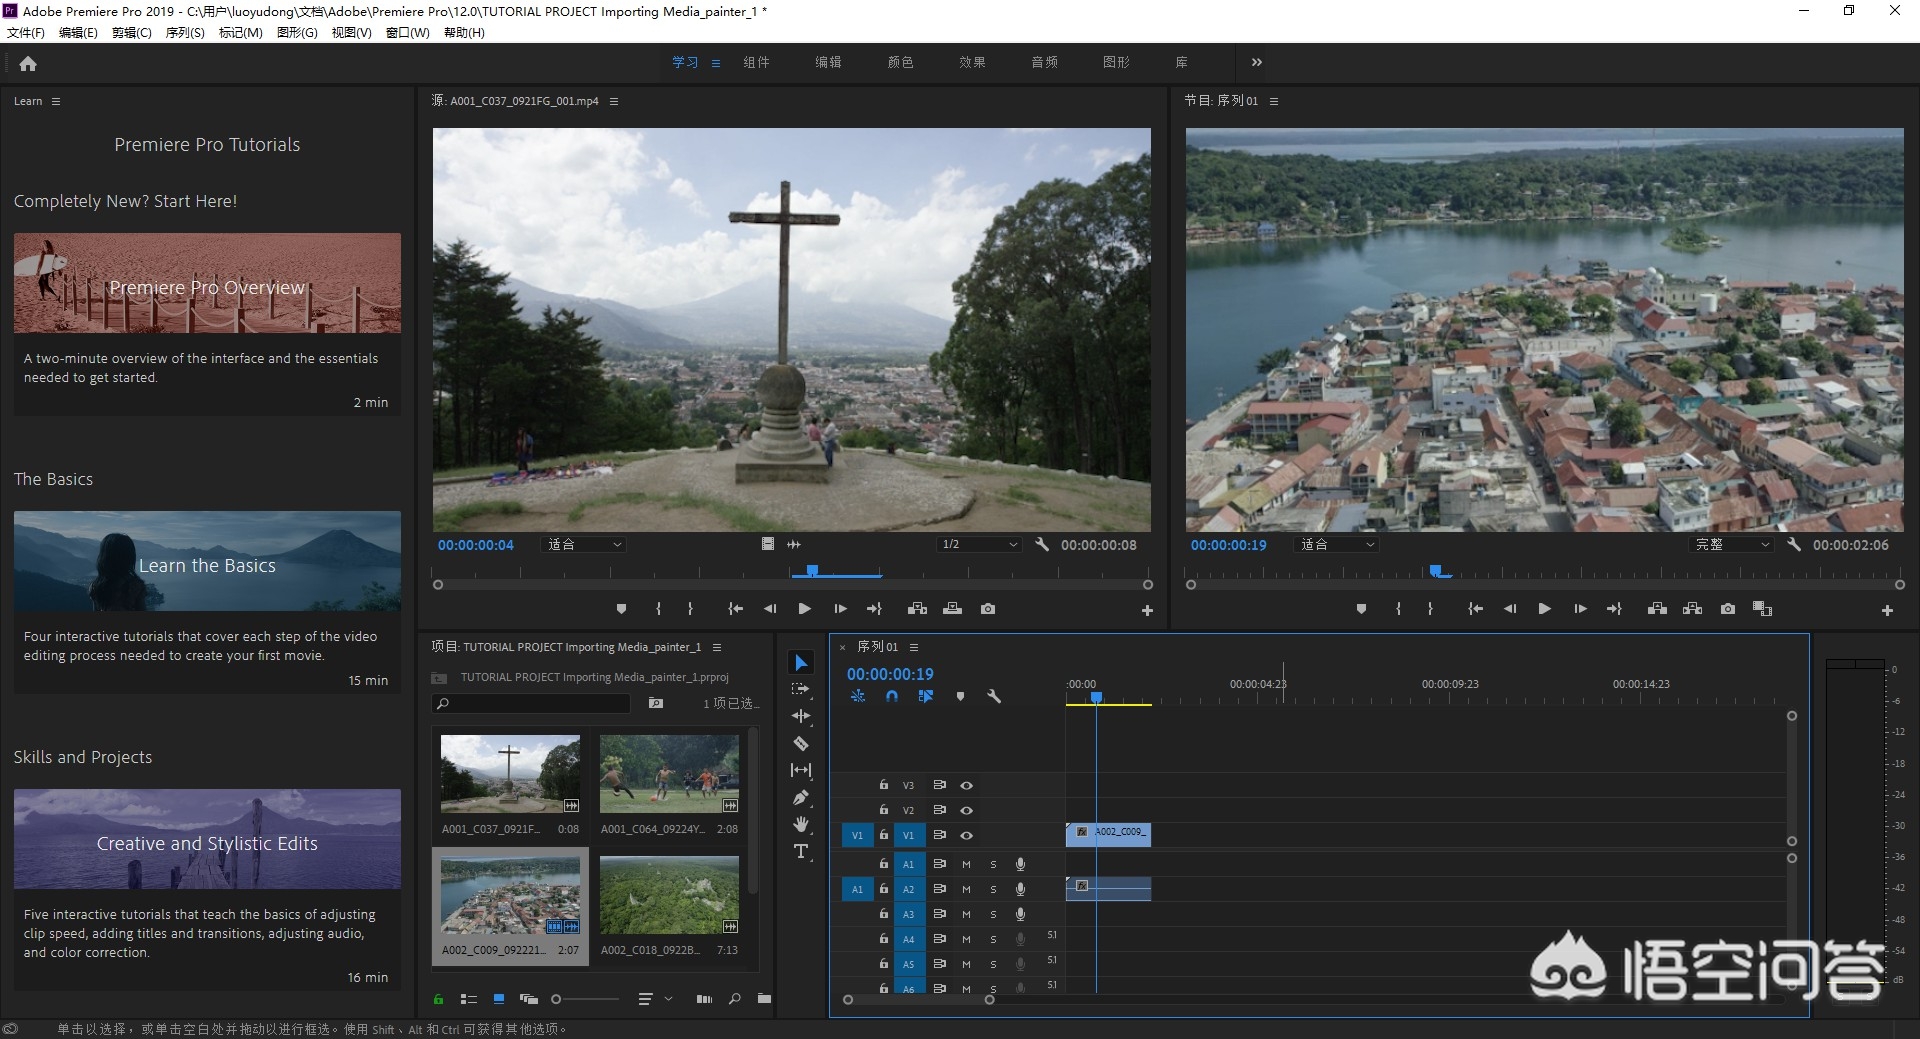Toggle Linked Selection in timeline
The width and height of the screenshot is (1920, 1039).
(926, 696)
